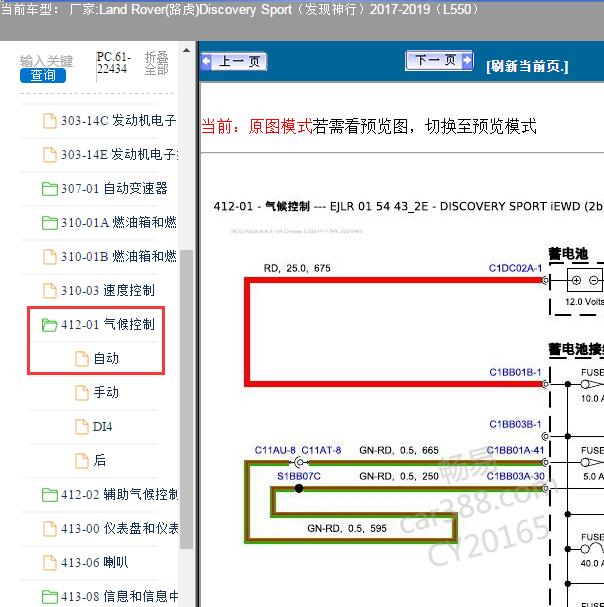Click the page icon beside 303-14E

tap(49, 155)
